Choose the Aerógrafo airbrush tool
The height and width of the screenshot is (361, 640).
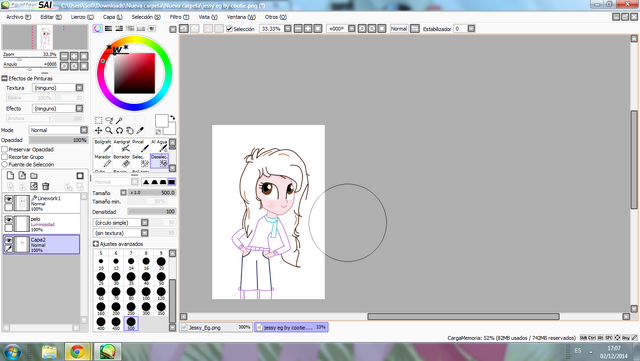pos(122,146)
